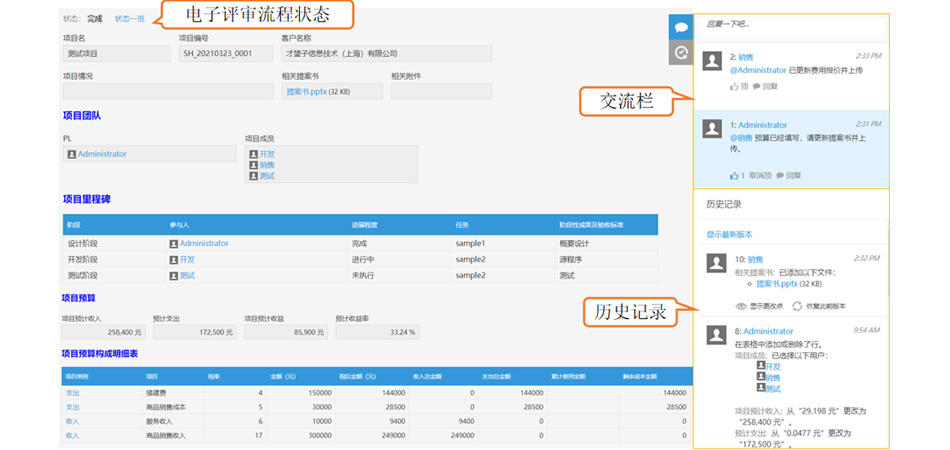Image resolution: width=950 pixels, height=450 pixels.
Task: Cancel the like with 取消顶
Action: click(760, 176)
